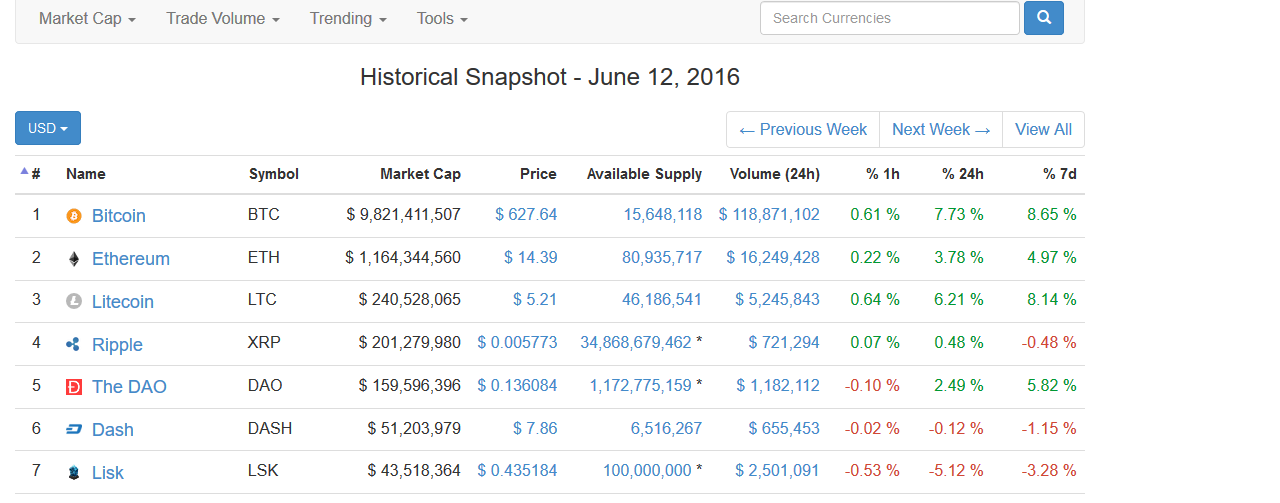
Task: Click Ethereum volume $ 16,249,428
Action: [x=773, y=257]
